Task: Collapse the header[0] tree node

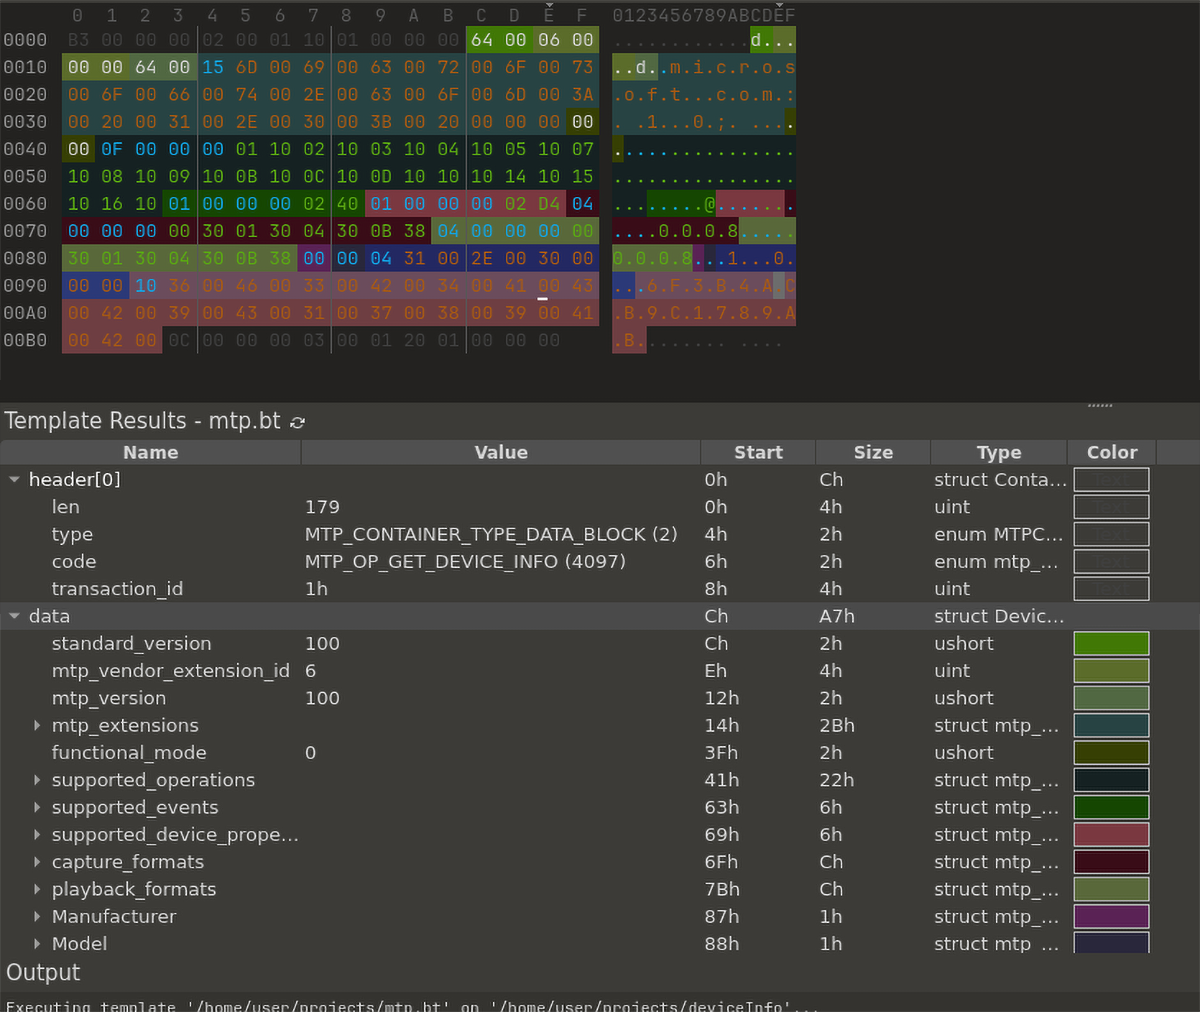Action: tap(15, 480)
